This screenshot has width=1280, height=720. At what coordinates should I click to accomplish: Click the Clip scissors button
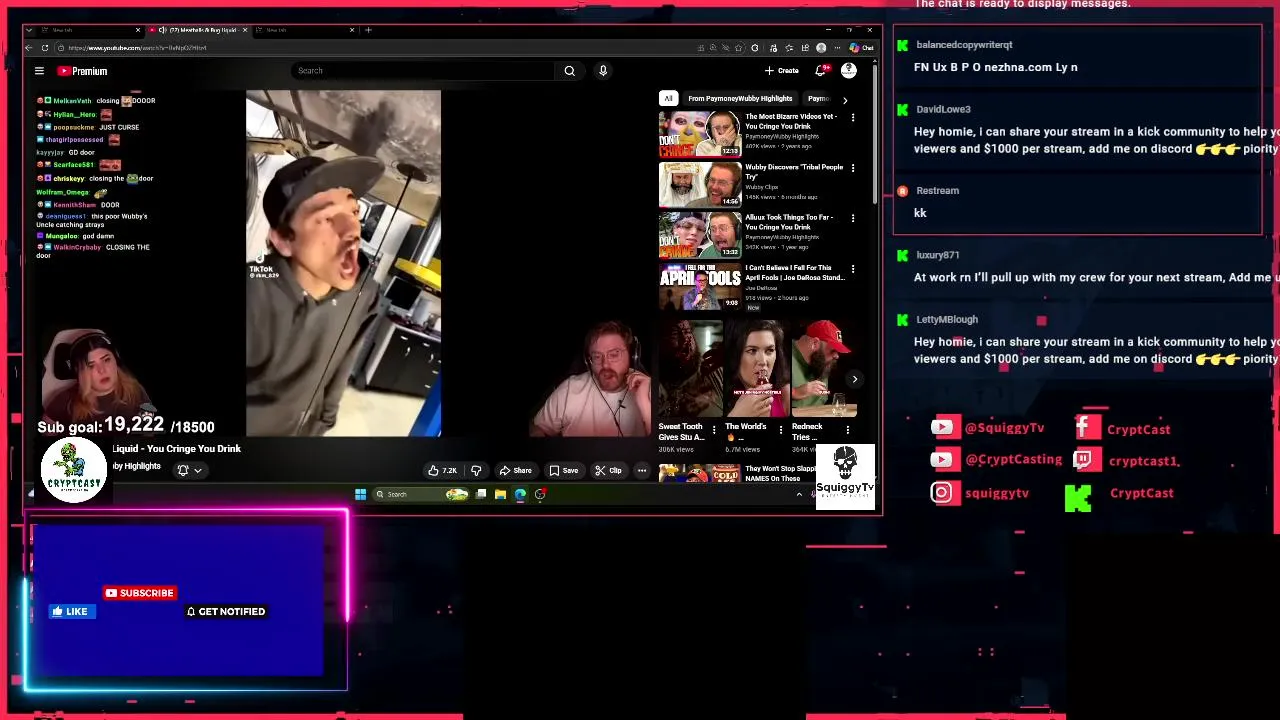click(608, 470)
